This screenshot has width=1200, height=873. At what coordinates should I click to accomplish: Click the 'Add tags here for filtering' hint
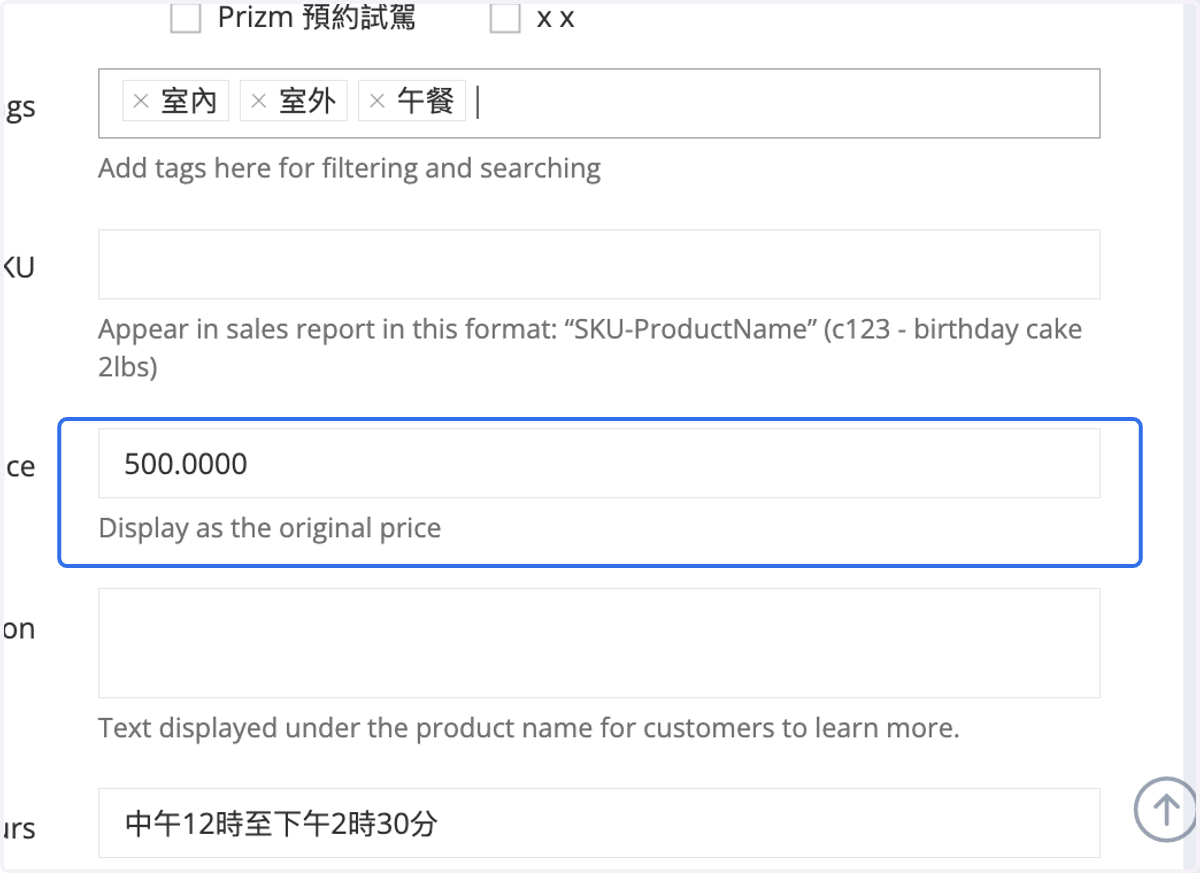(350, 168)
